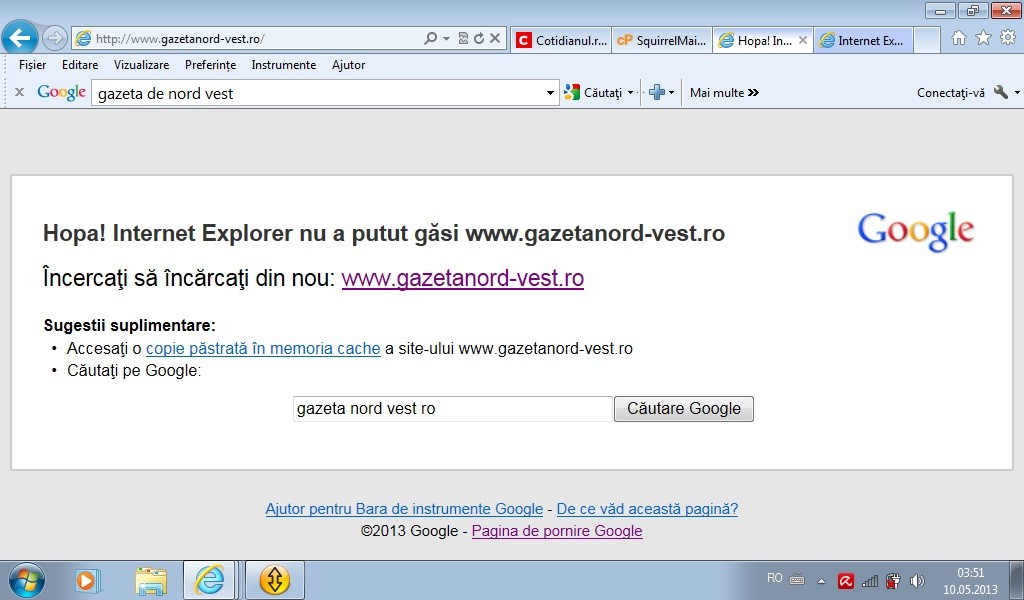Open the Fișier menu
This screenshot has height=600, width=1024.
(33, 65)
